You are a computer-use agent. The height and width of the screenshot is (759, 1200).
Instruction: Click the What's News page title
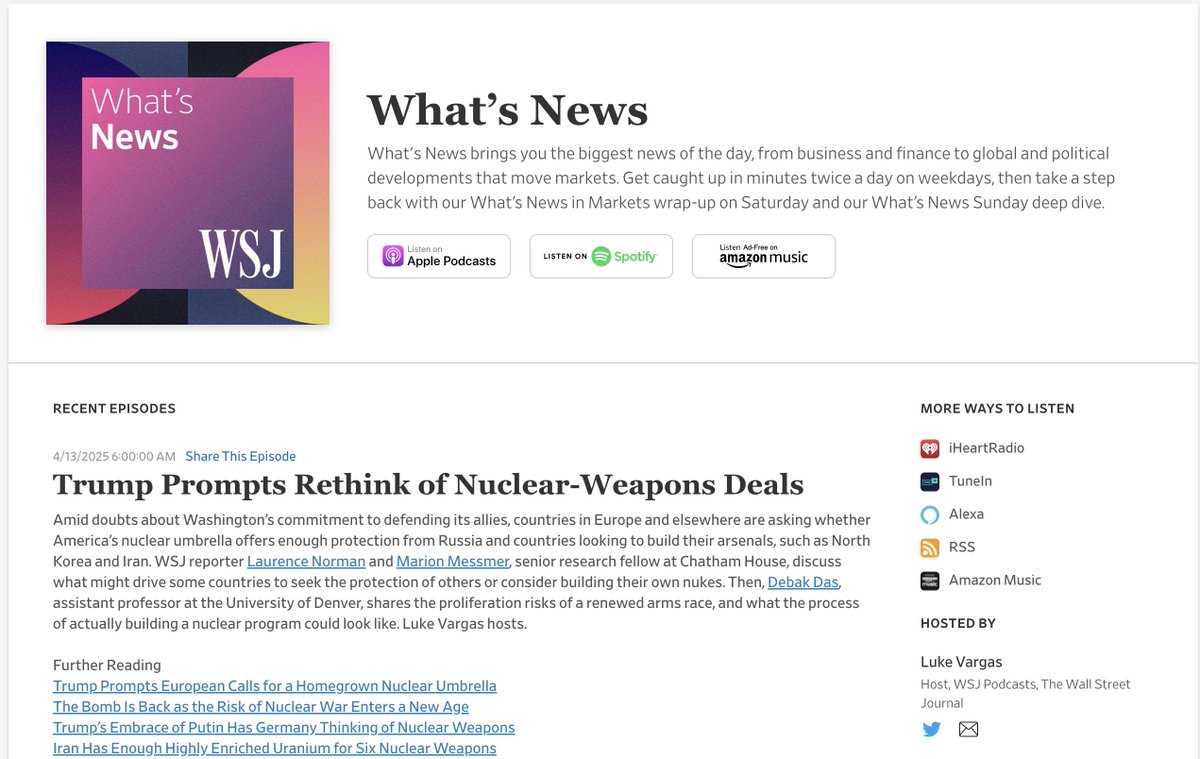coord(507,110)
